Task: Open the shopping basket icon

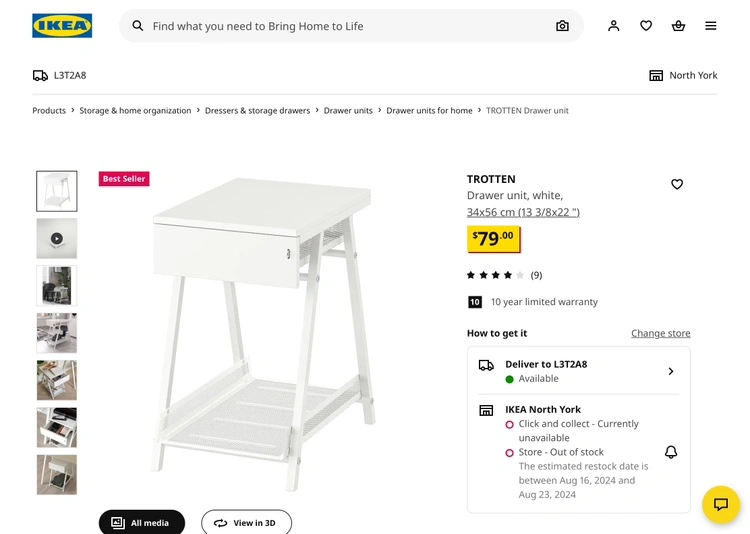Action: [678, 26]
